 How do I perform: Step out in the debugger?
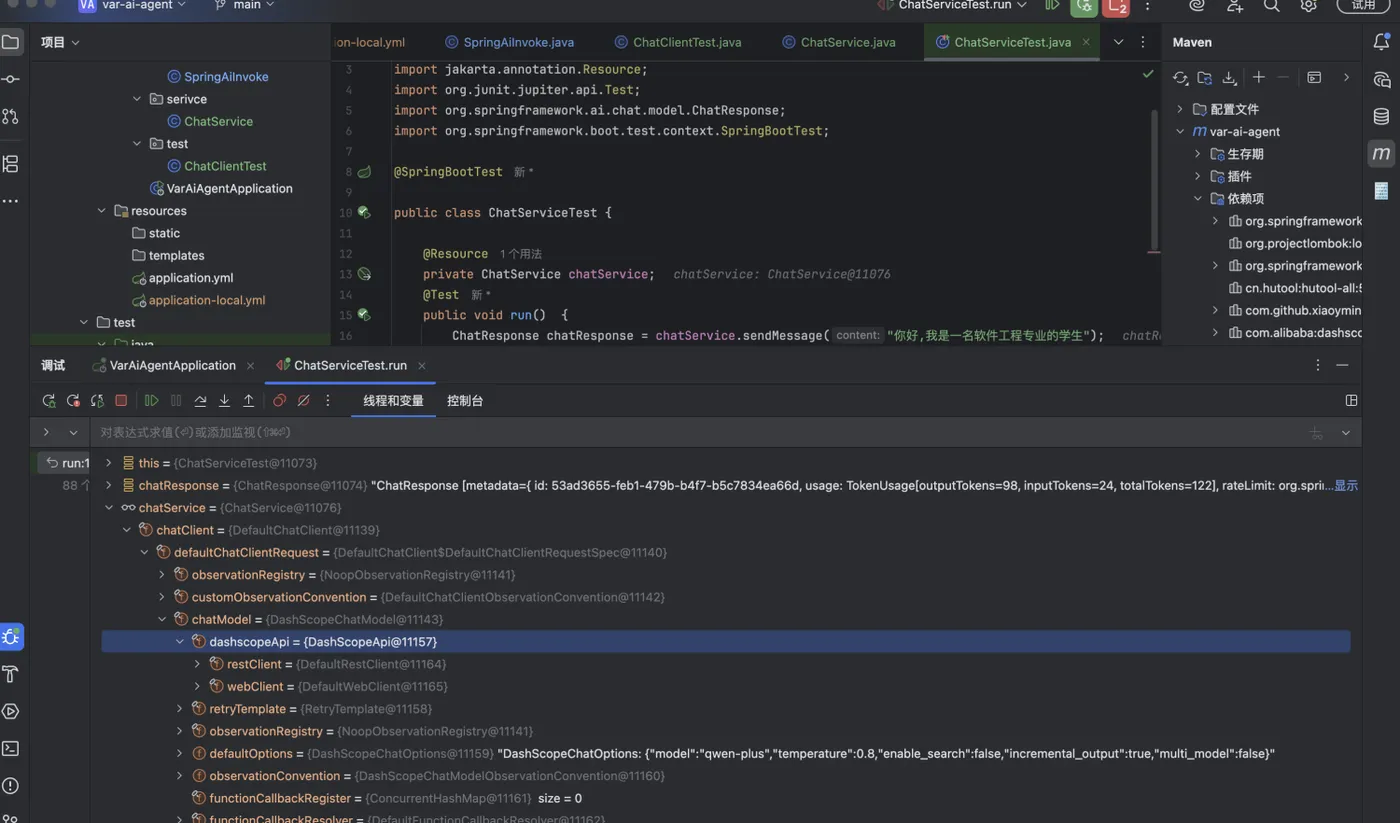(x=248, y=400)
